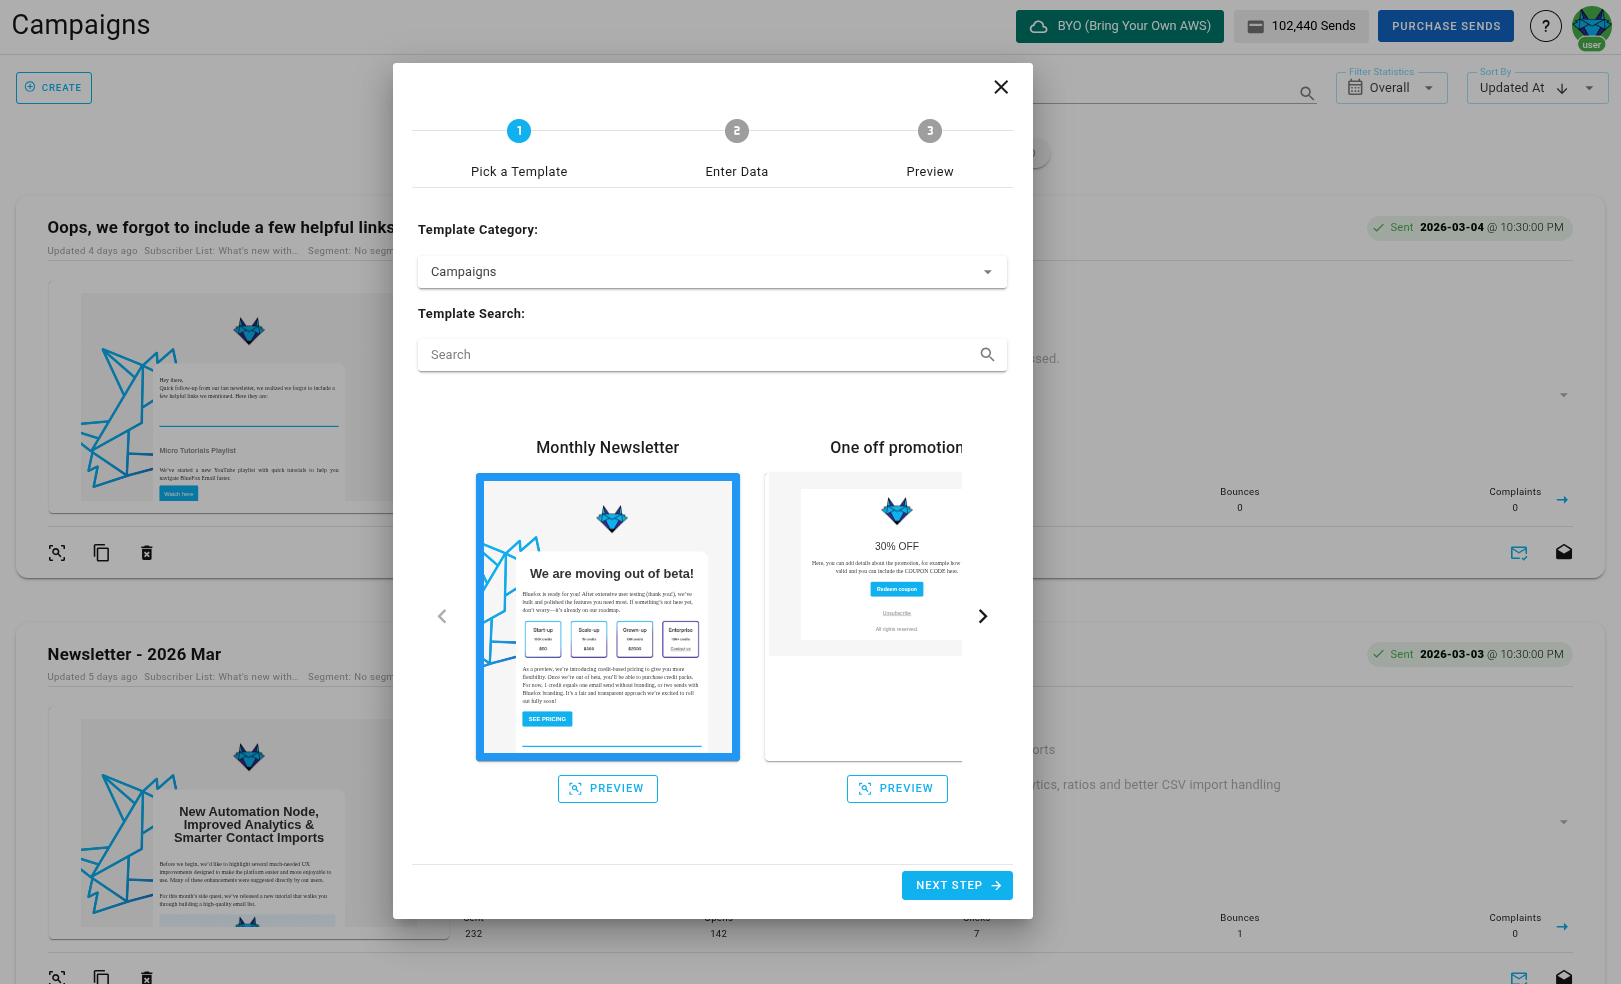Open the Updated At sort dropdown
This screenshot has width=1621, height=984.
[x=1587, y=88]
